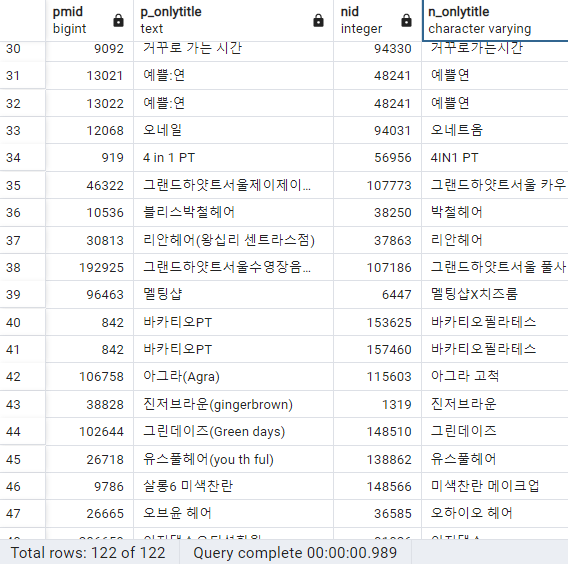Click pmid cell 46322

[x=89, y=185]
